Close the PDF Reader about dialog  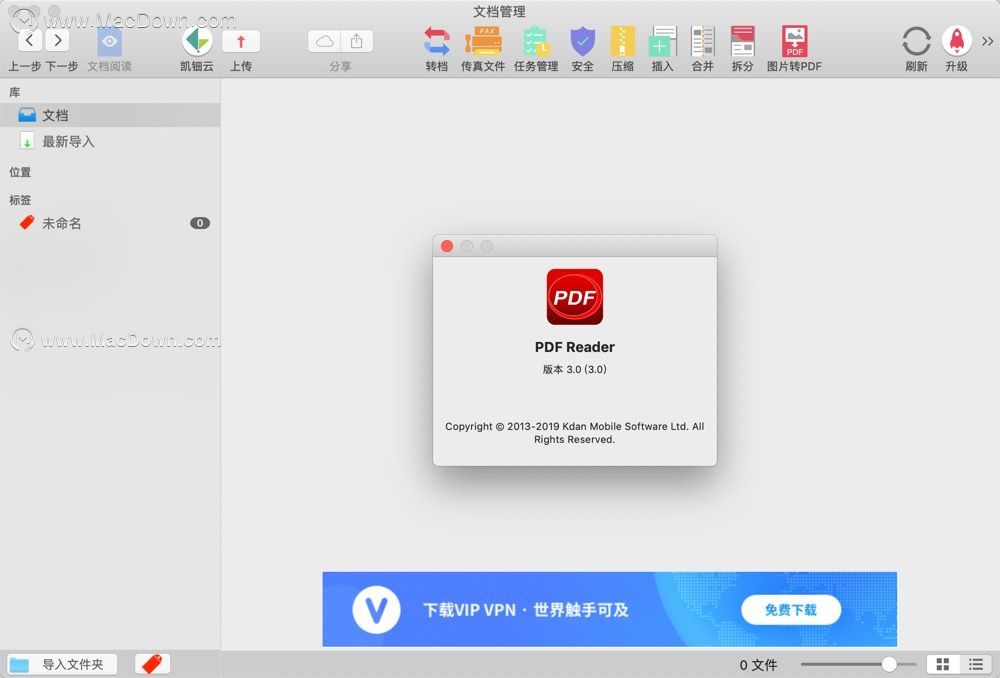(447, 246)
